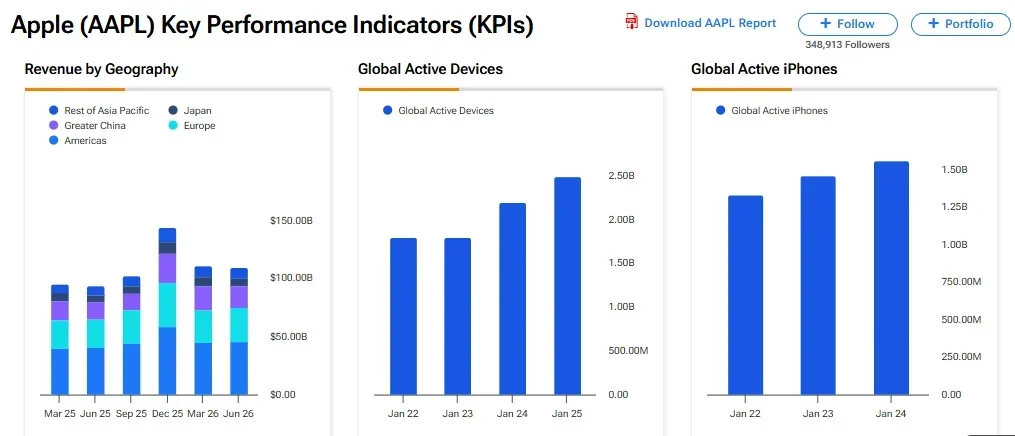Click the Global Active Devices chart heading
The image size is (1015, 436).
tap(430, 69)
